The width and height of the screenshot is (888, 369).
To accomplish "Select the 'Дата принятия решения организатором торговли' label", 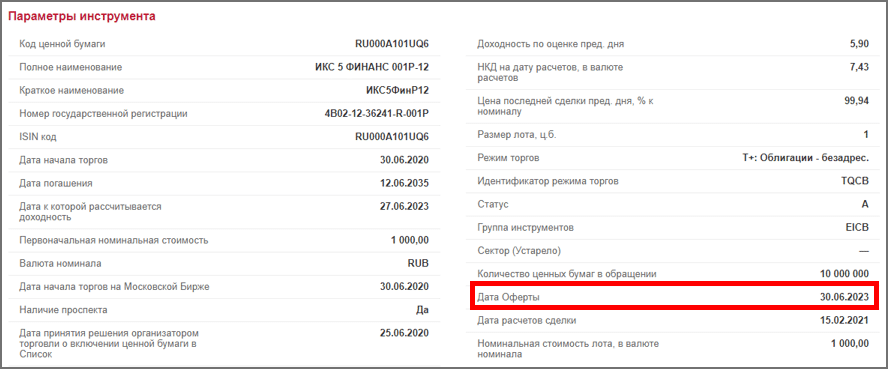I will click(x=109, y=343).
